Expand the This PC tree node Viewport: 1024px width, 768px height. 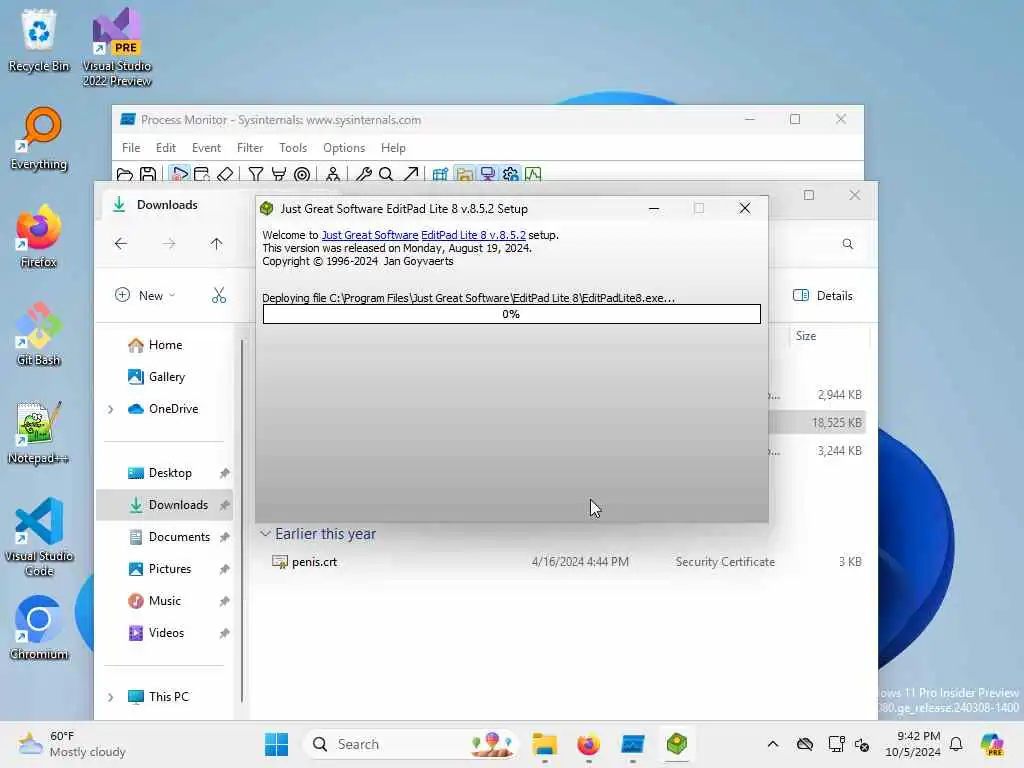tap(110, 697)
